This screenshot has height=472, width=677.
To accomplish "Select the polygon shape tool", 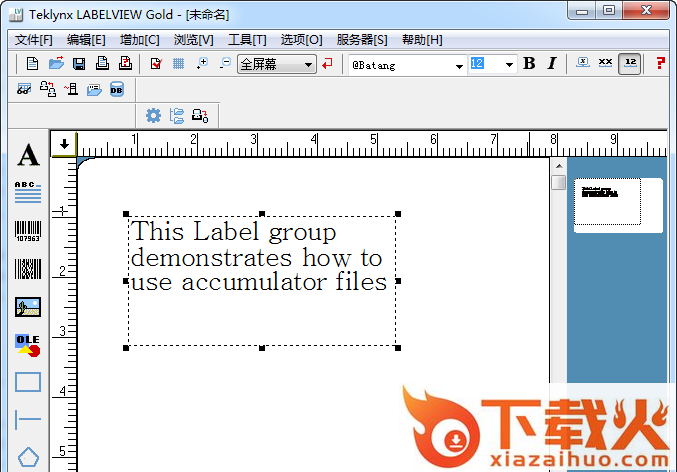I will tap(28, 457).
